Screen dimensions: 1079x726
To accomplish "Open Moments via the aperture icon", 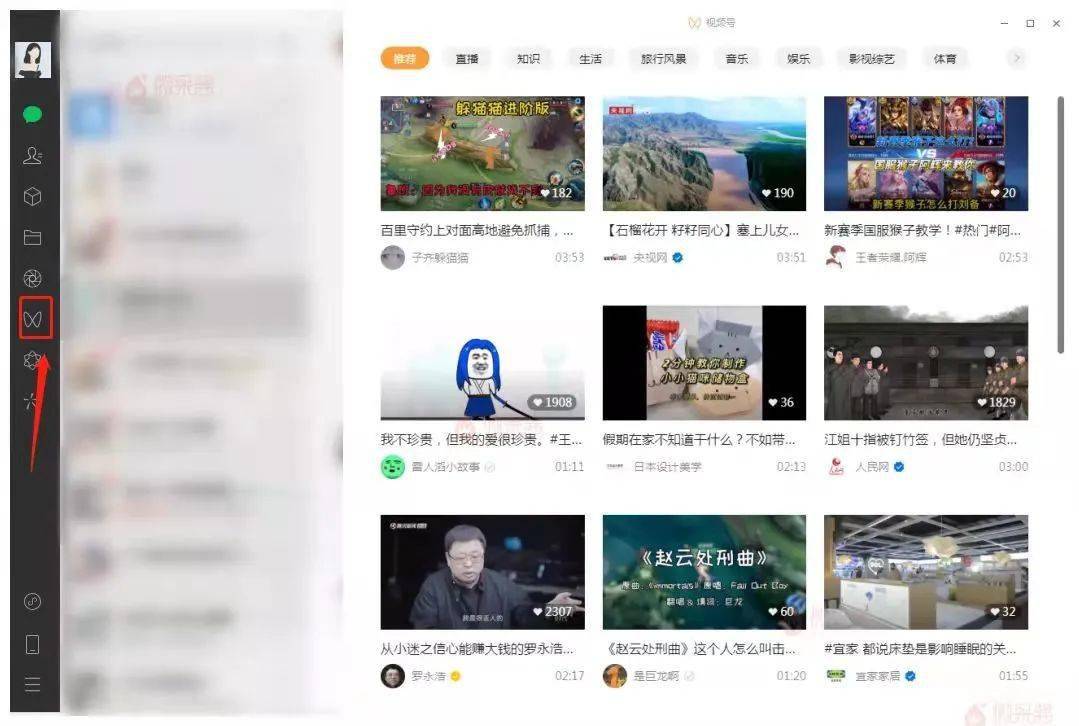I will click(33, 279).
